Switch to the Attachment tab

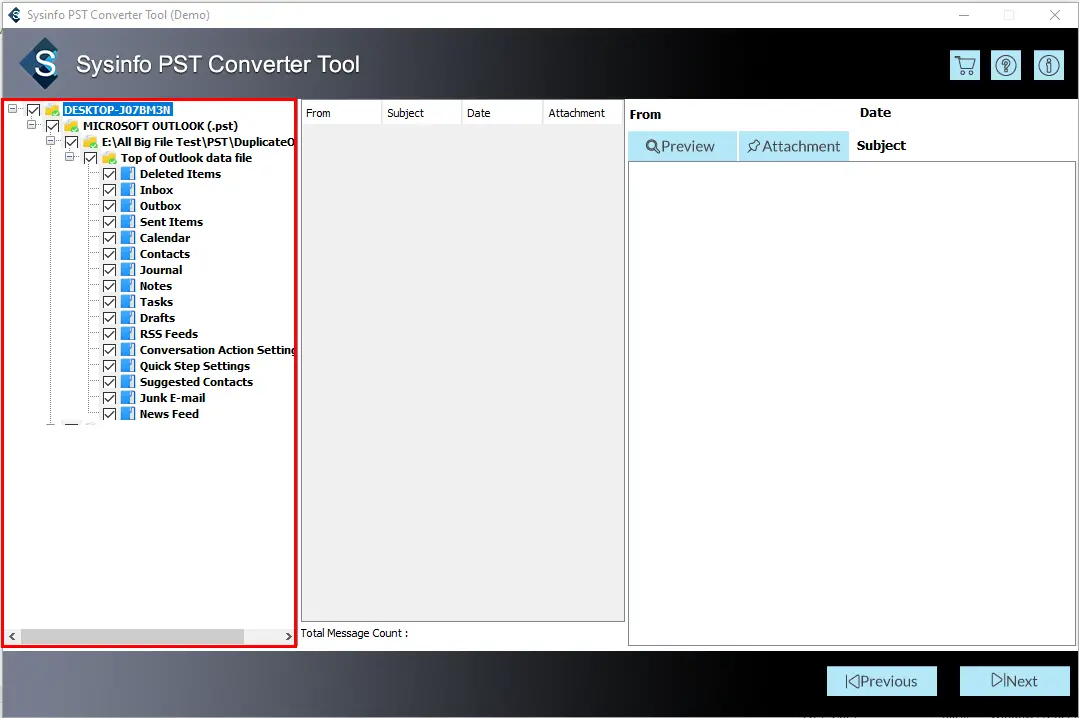click(x=794, y=146)
